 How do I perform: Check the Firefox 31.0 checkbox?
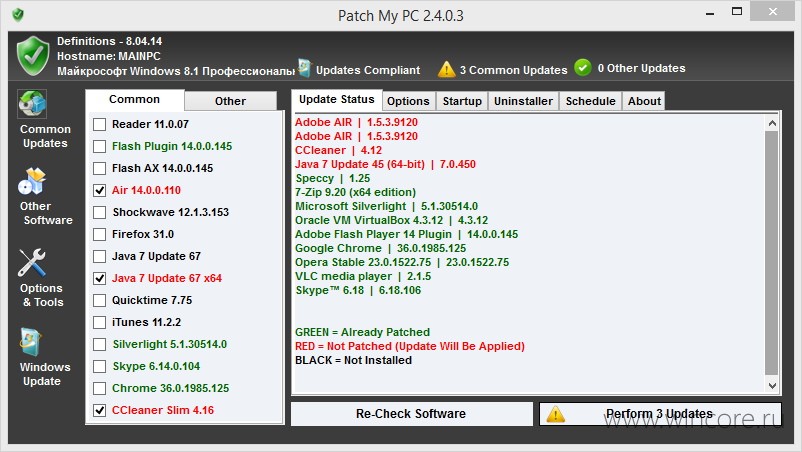click(x=100, y=234)
